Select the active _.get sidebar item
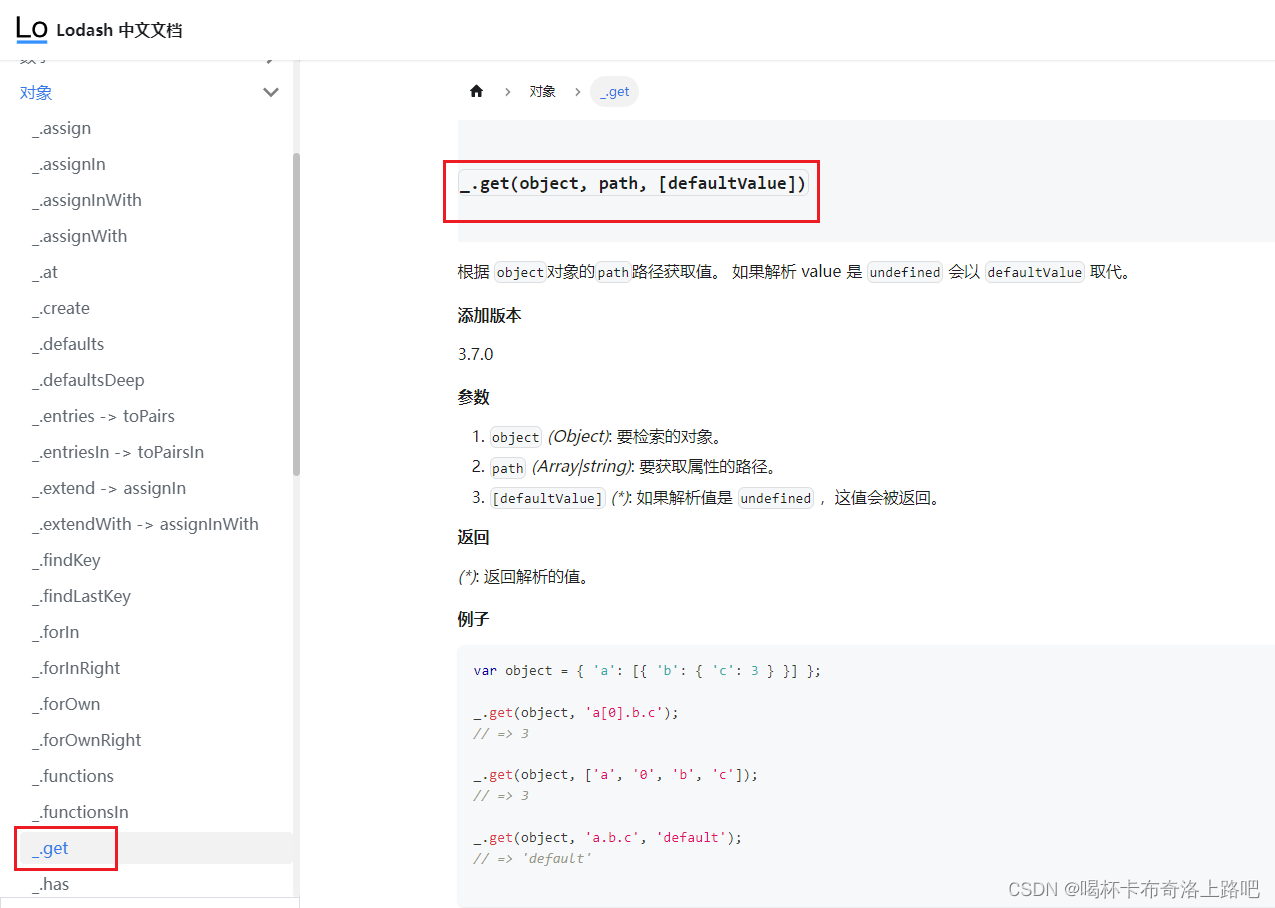The image size is (1275, 908). tap(50, 848)
